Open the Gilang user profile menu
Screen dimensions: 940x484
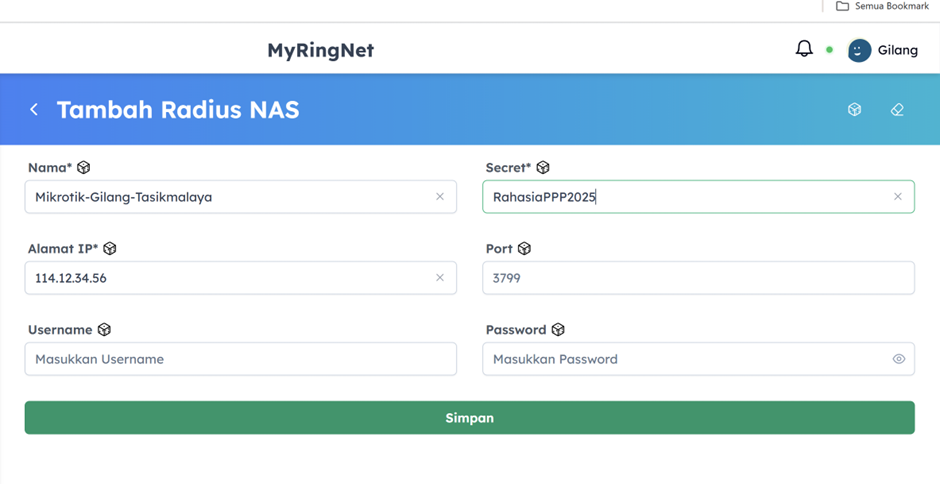point(883,50)
